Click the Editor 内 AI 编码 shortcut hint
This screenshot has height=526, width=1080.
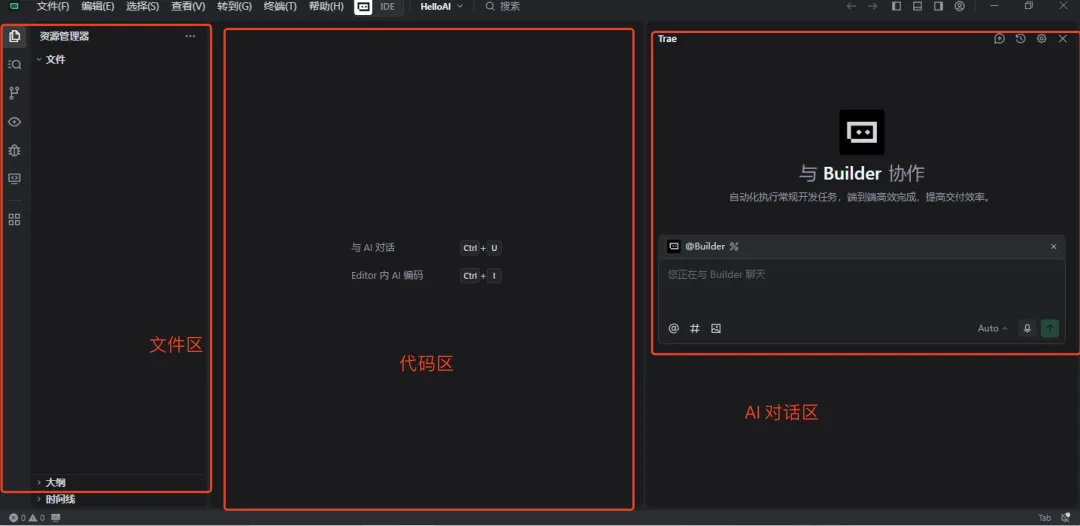pyautogui.click(x=387, y=275)
